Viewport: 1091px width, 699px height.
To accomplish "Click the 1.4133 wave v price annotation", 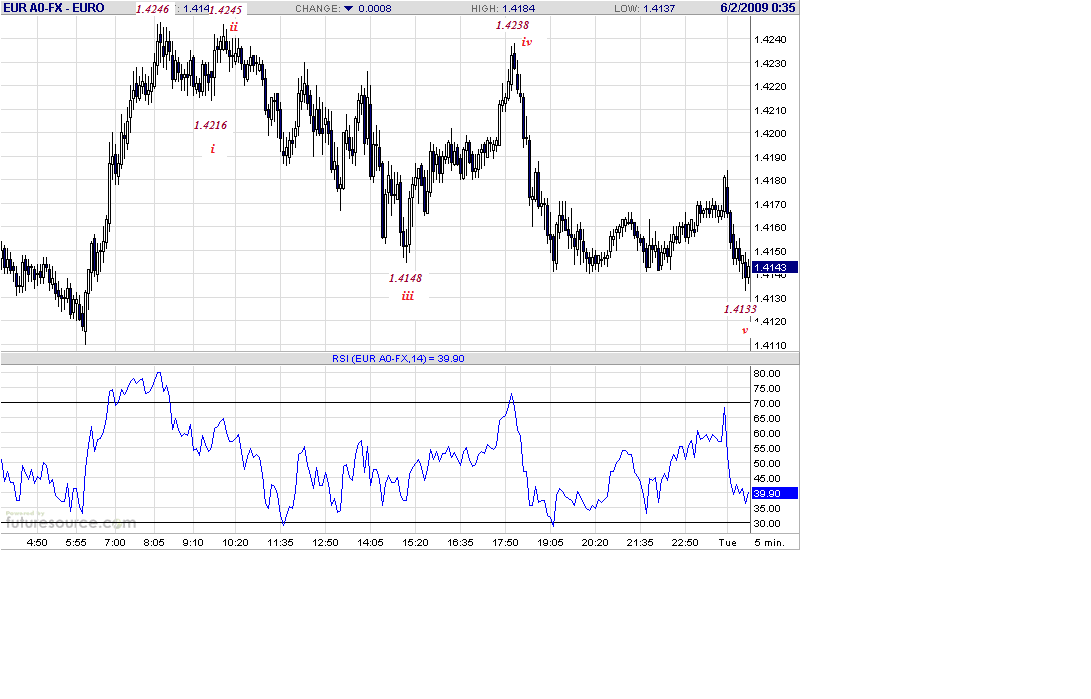I will click(740, 310).
